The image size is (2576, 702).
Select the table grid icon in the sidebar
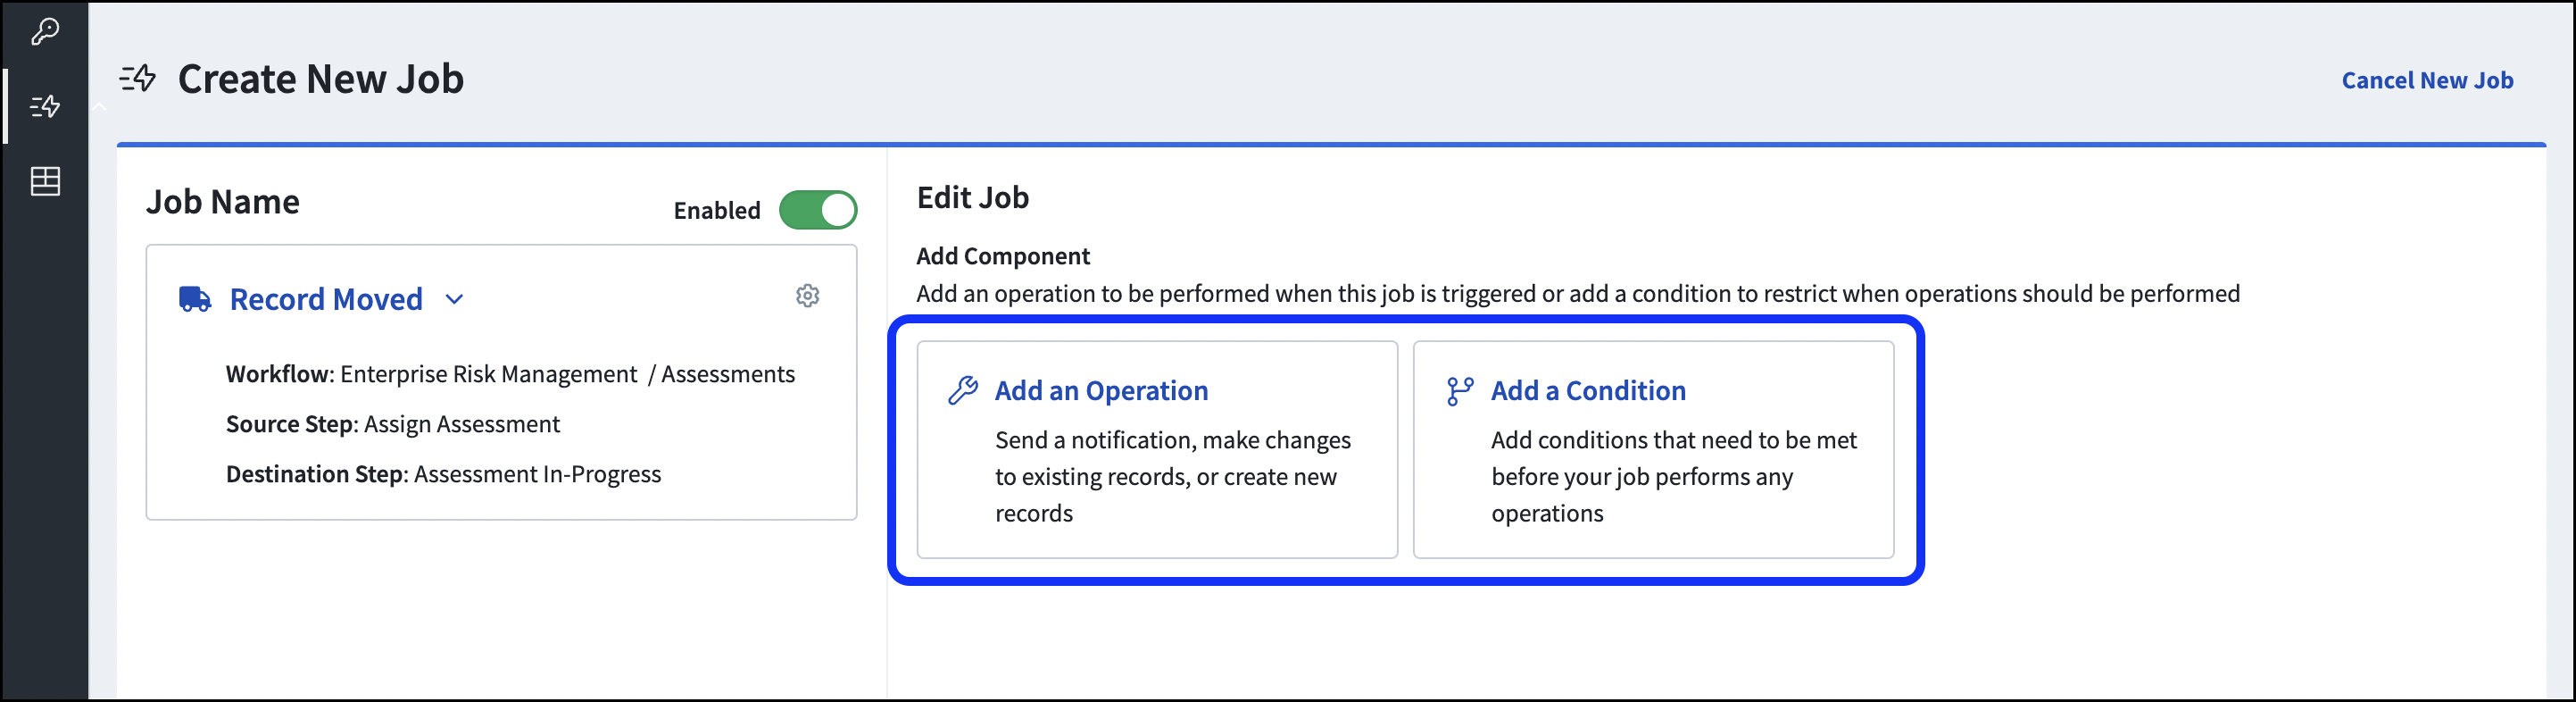click(x=45, y=180)
